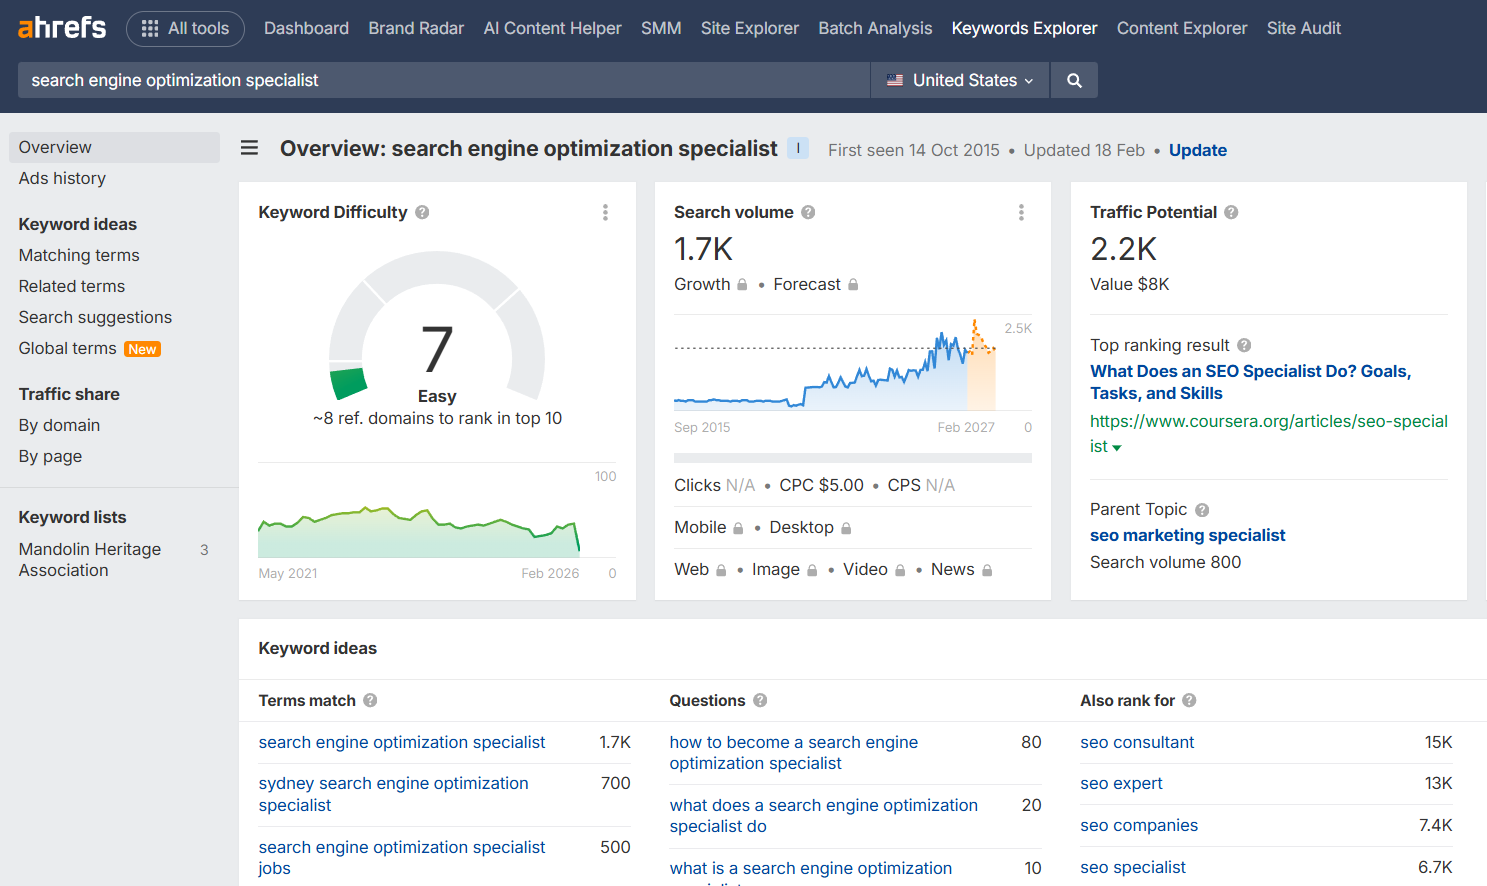
Task: Click the search volume trend chart
Action: pyautogui.click(x=853, y=365)
